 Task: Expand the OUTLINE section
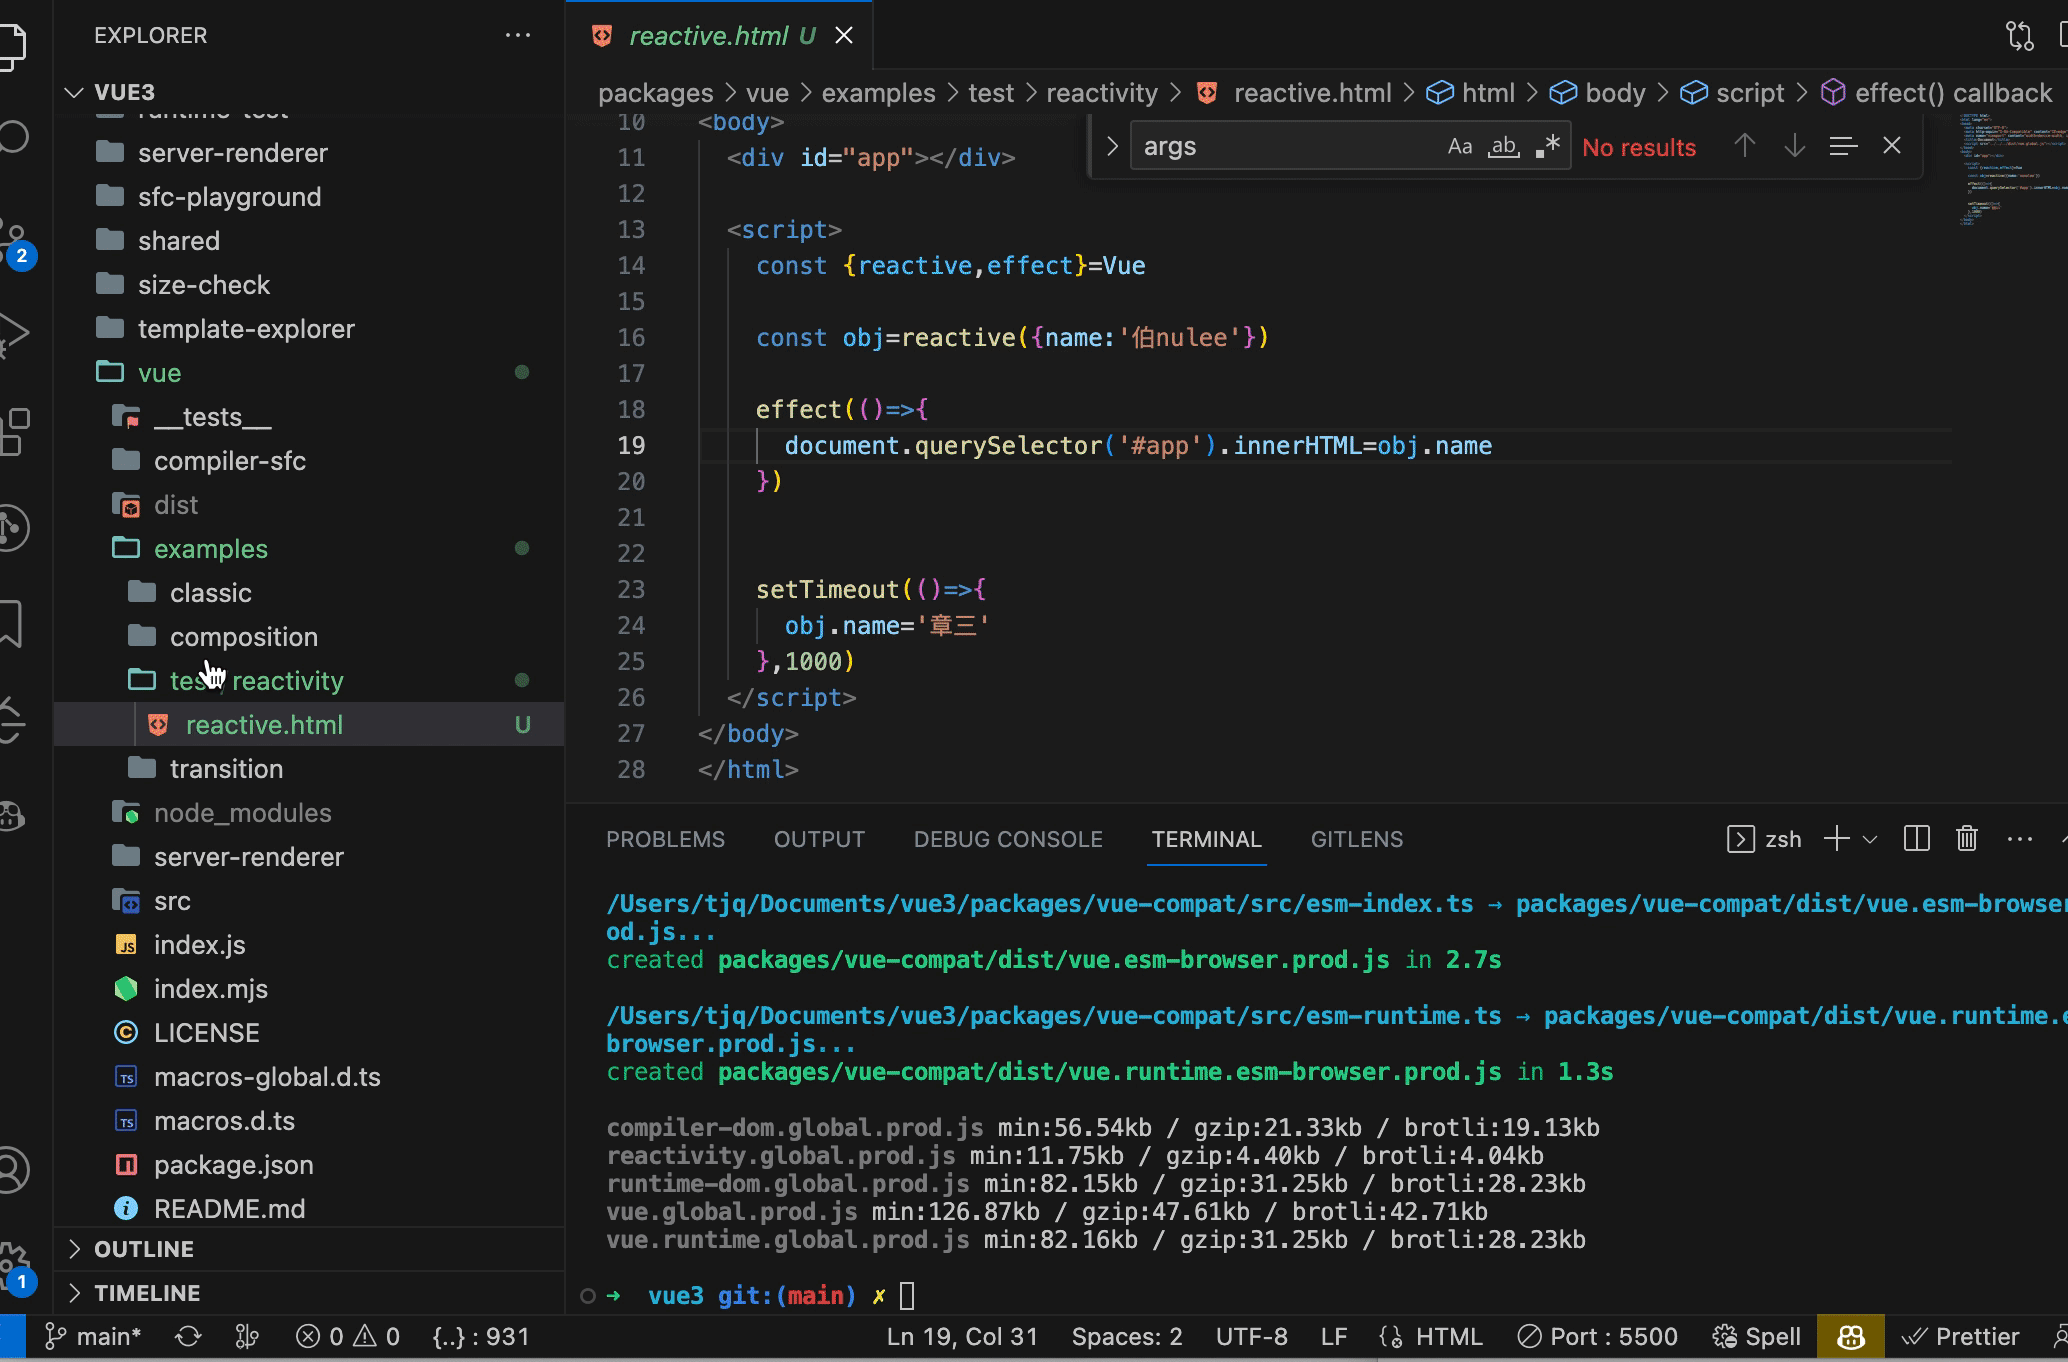click(143, 1249)
